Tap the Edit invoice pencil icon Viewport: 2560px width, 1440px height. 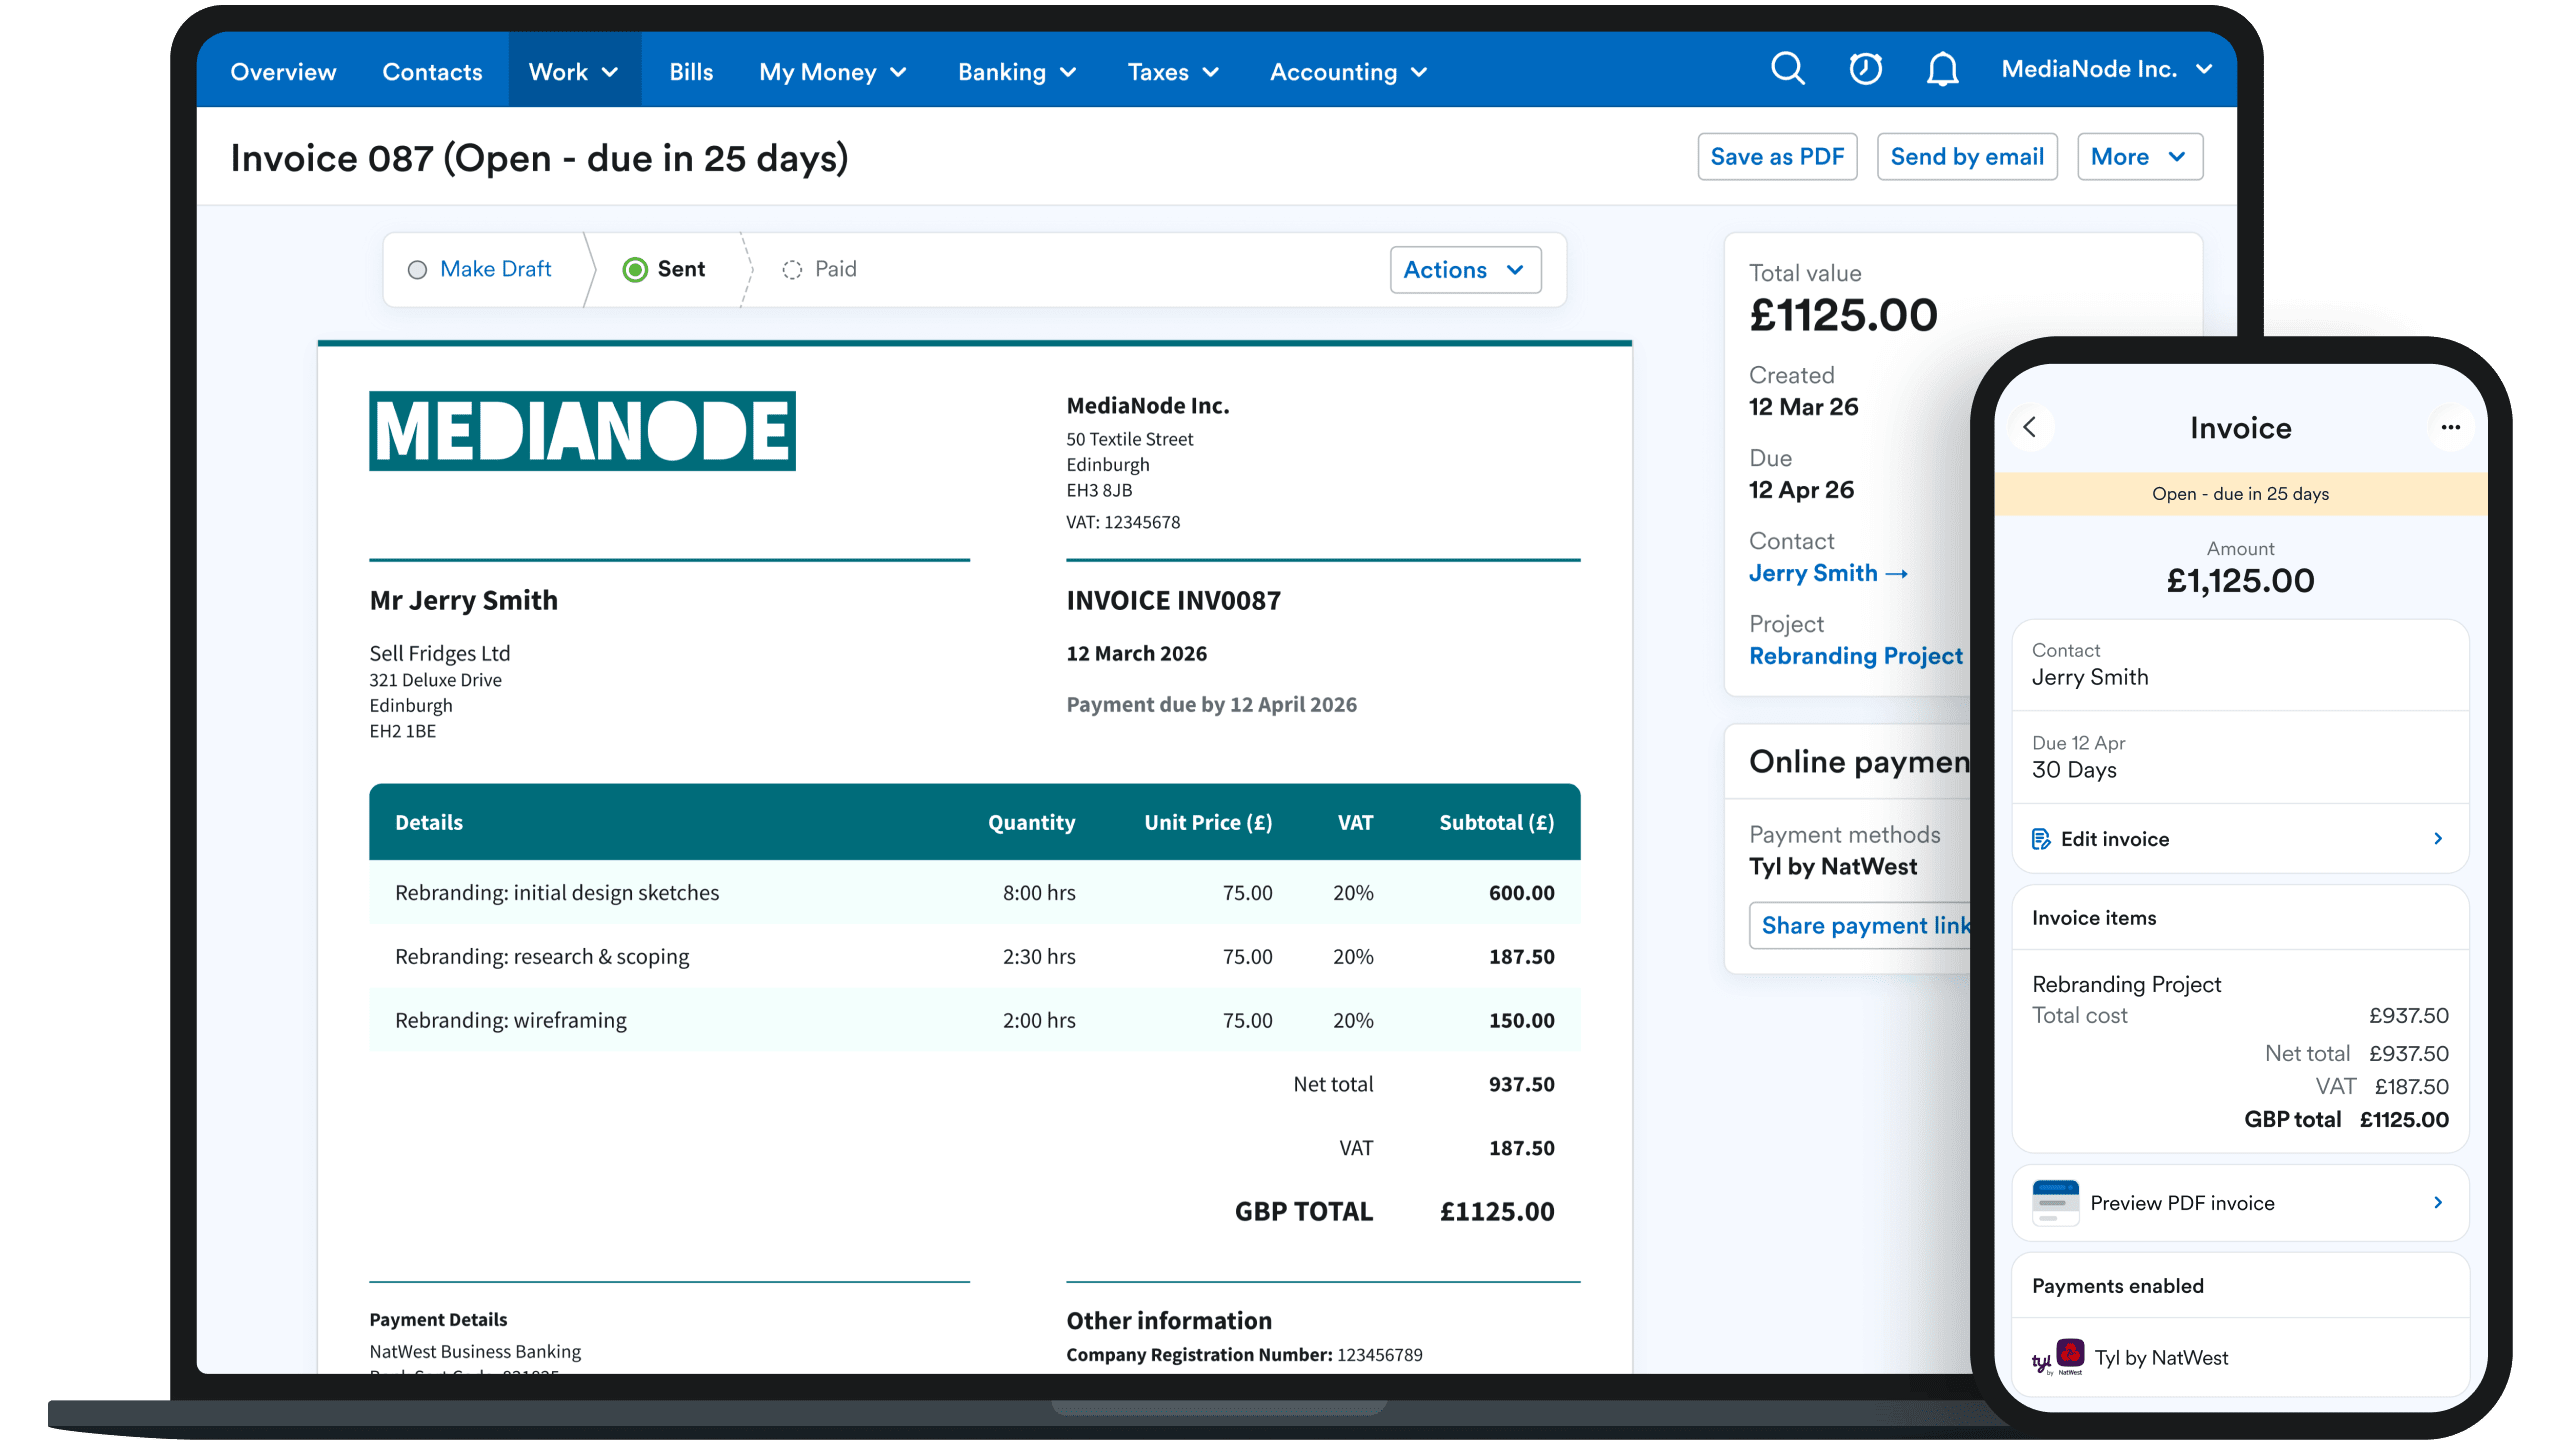click(x=2041, y=838)
